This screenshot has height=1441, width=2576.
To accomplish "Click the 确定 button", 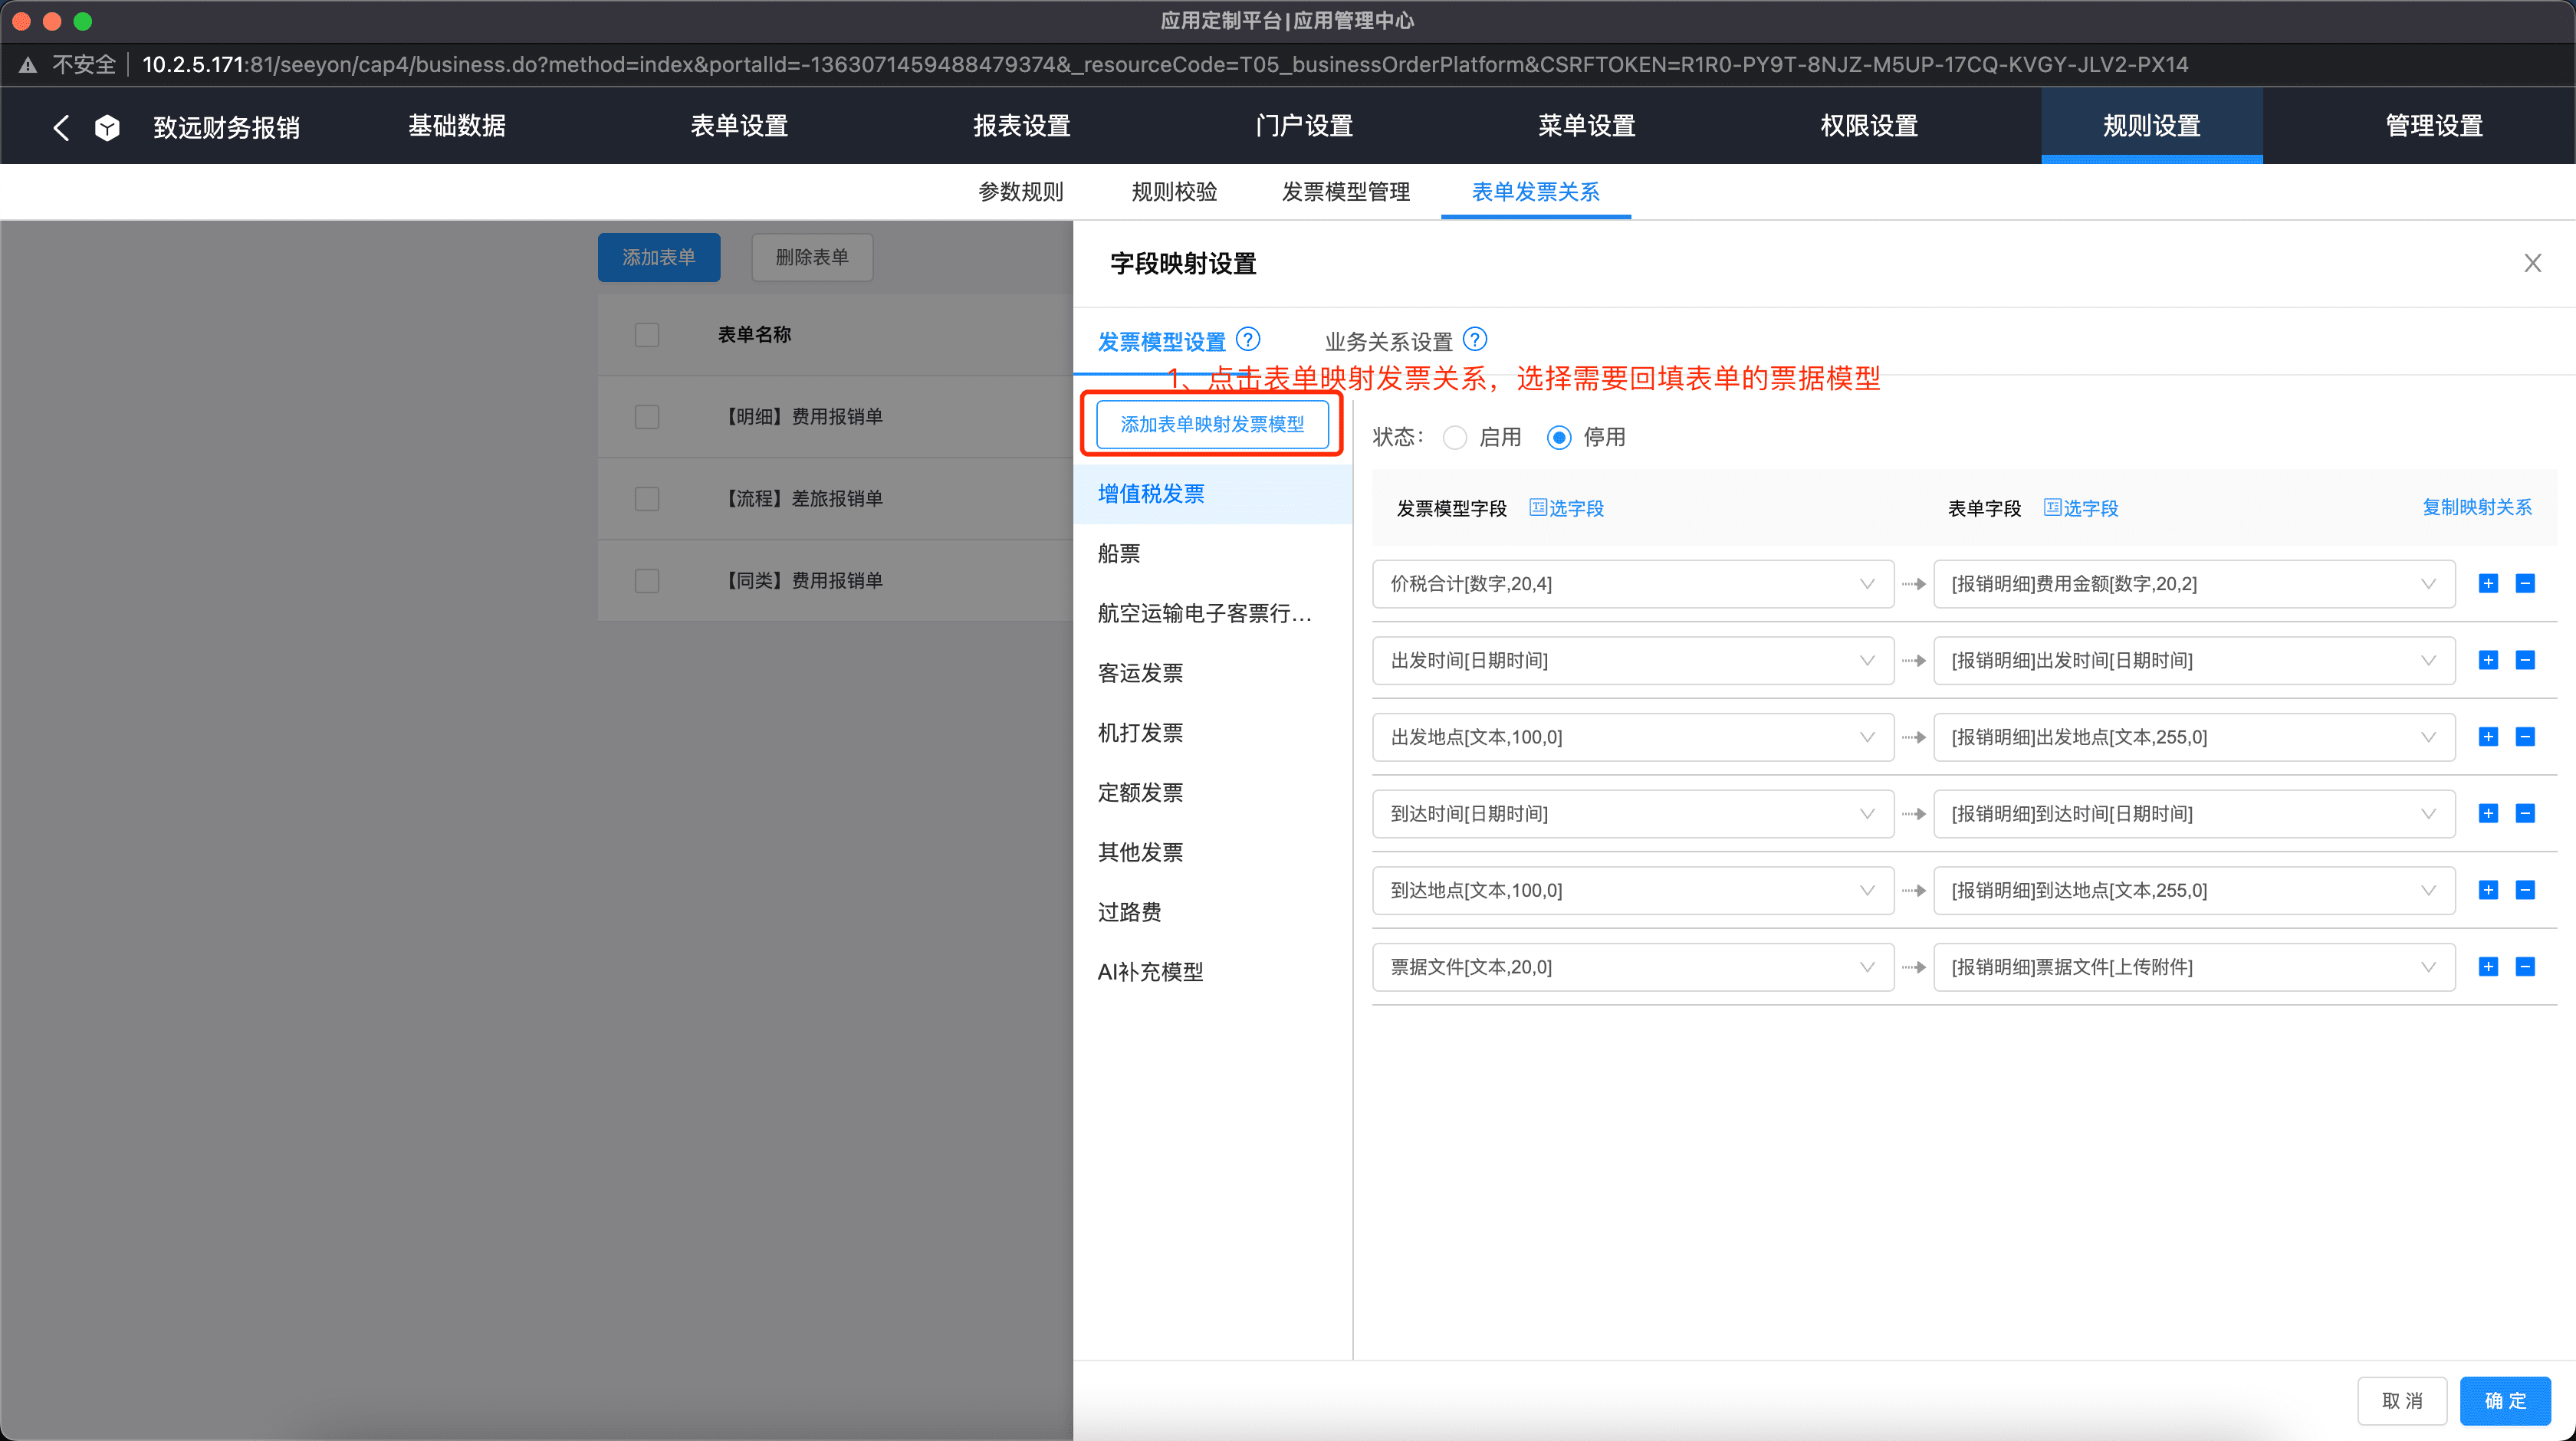I will click(x=2505, y=1400).
